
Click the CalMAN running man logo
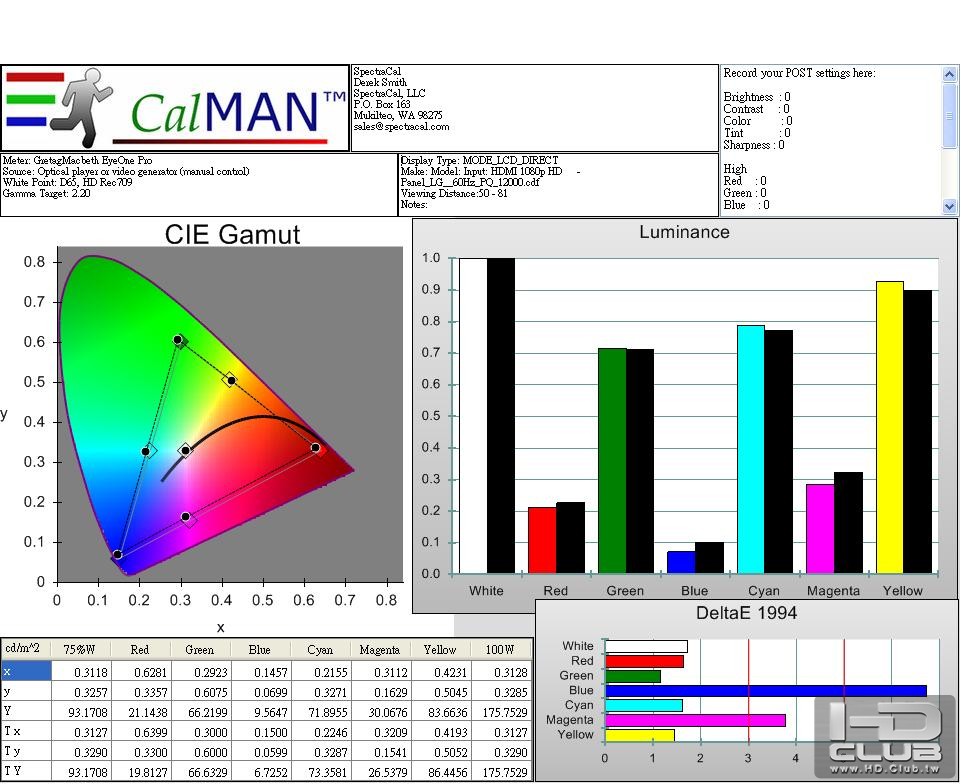(83, 108)
